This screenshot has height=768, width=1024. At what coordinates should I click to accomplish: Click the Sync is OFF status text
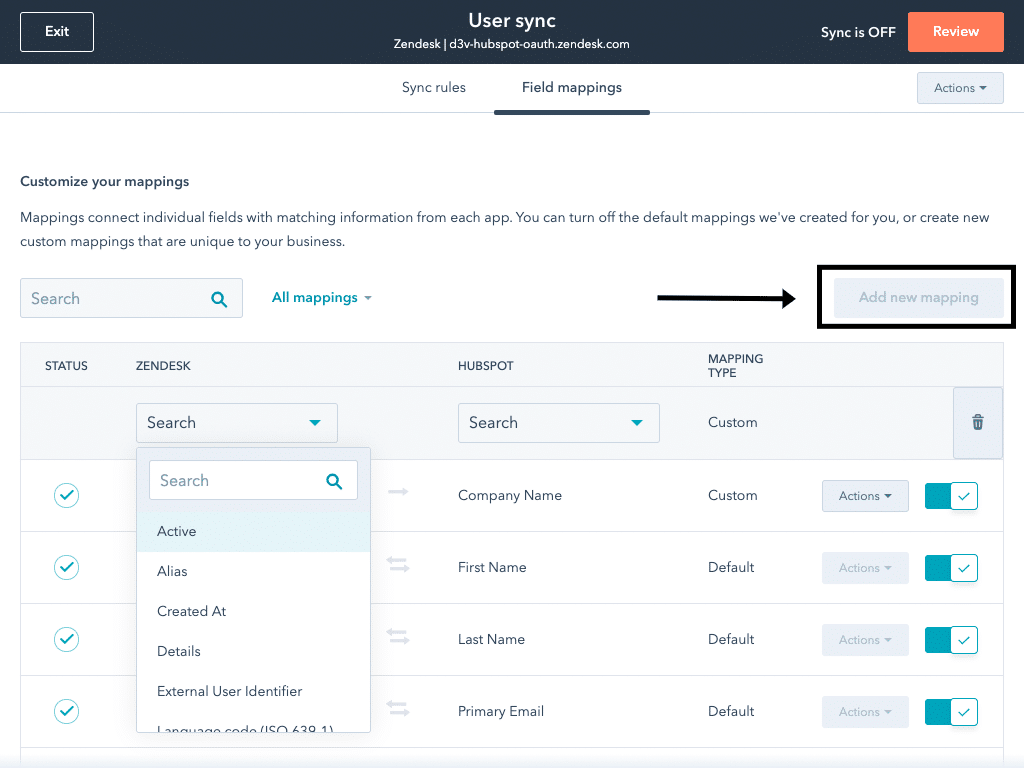[x=858, y=32]
